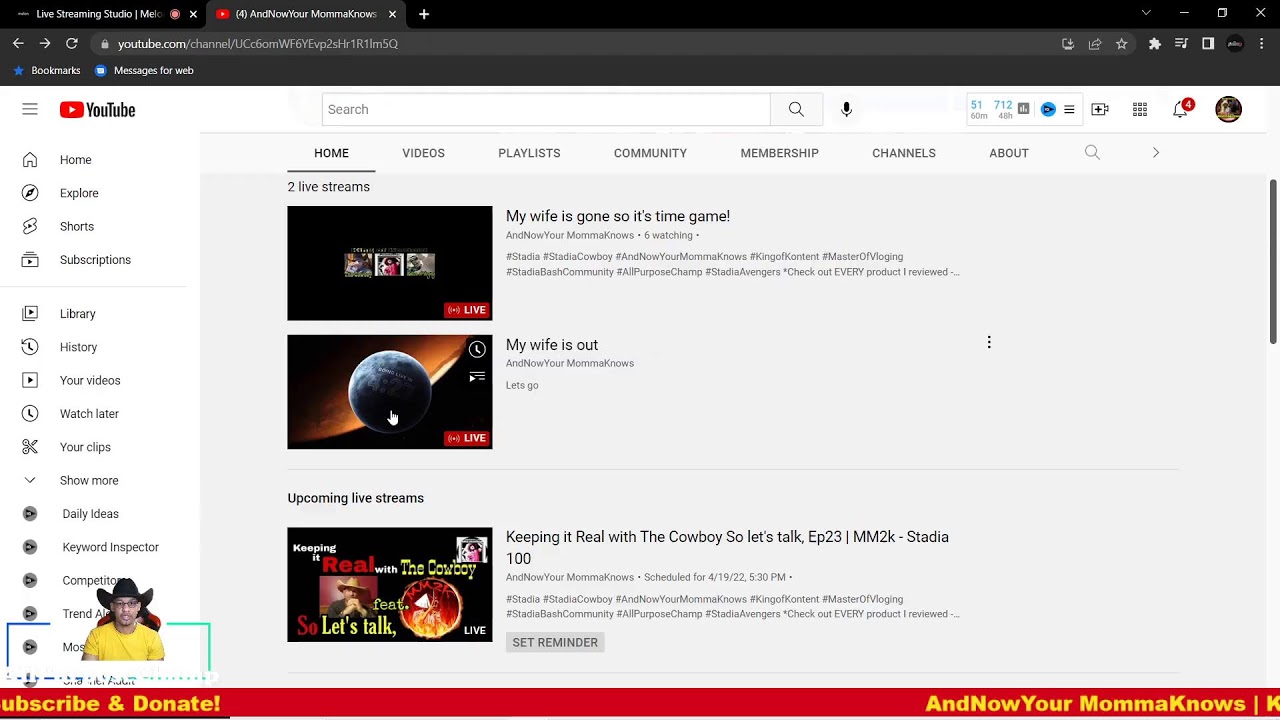Open the Create video camera icon
Screen dimensions: 1280x720
[1100, 109]
